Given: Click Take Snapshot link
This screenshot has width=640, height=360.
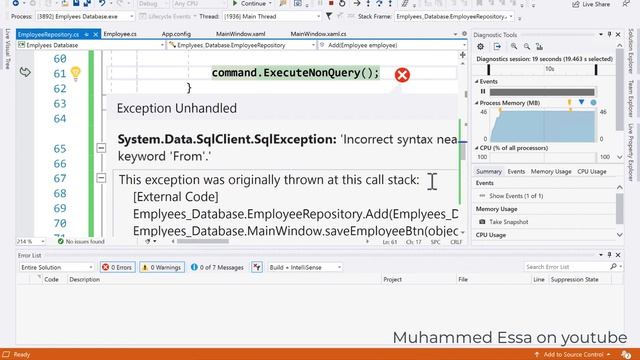Looking at the screenshot, I should coord(509,222).
